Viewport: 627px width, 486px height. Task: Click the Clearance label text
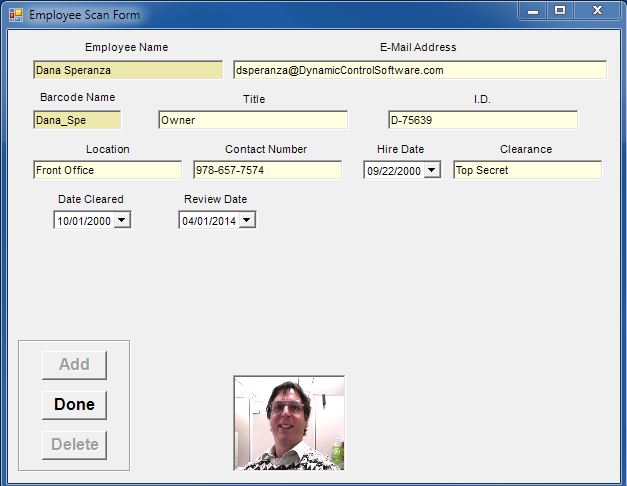(526, 149)
